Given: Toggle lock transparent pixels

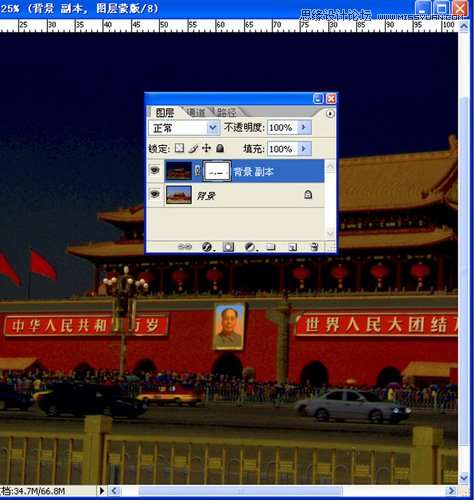Looking at the screenshot, I should pos(180,148).
